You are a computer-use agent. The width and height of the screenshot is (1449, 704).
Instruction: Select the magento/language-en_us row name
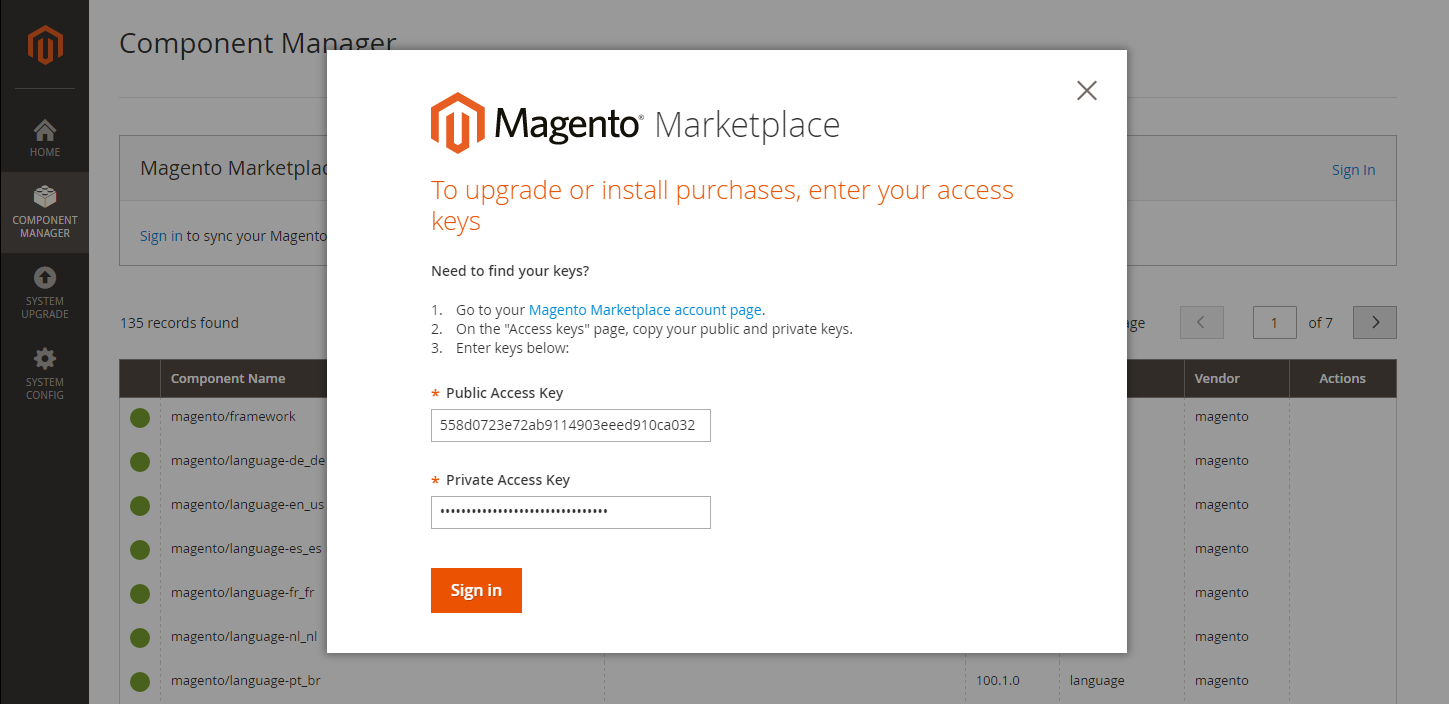248,504
